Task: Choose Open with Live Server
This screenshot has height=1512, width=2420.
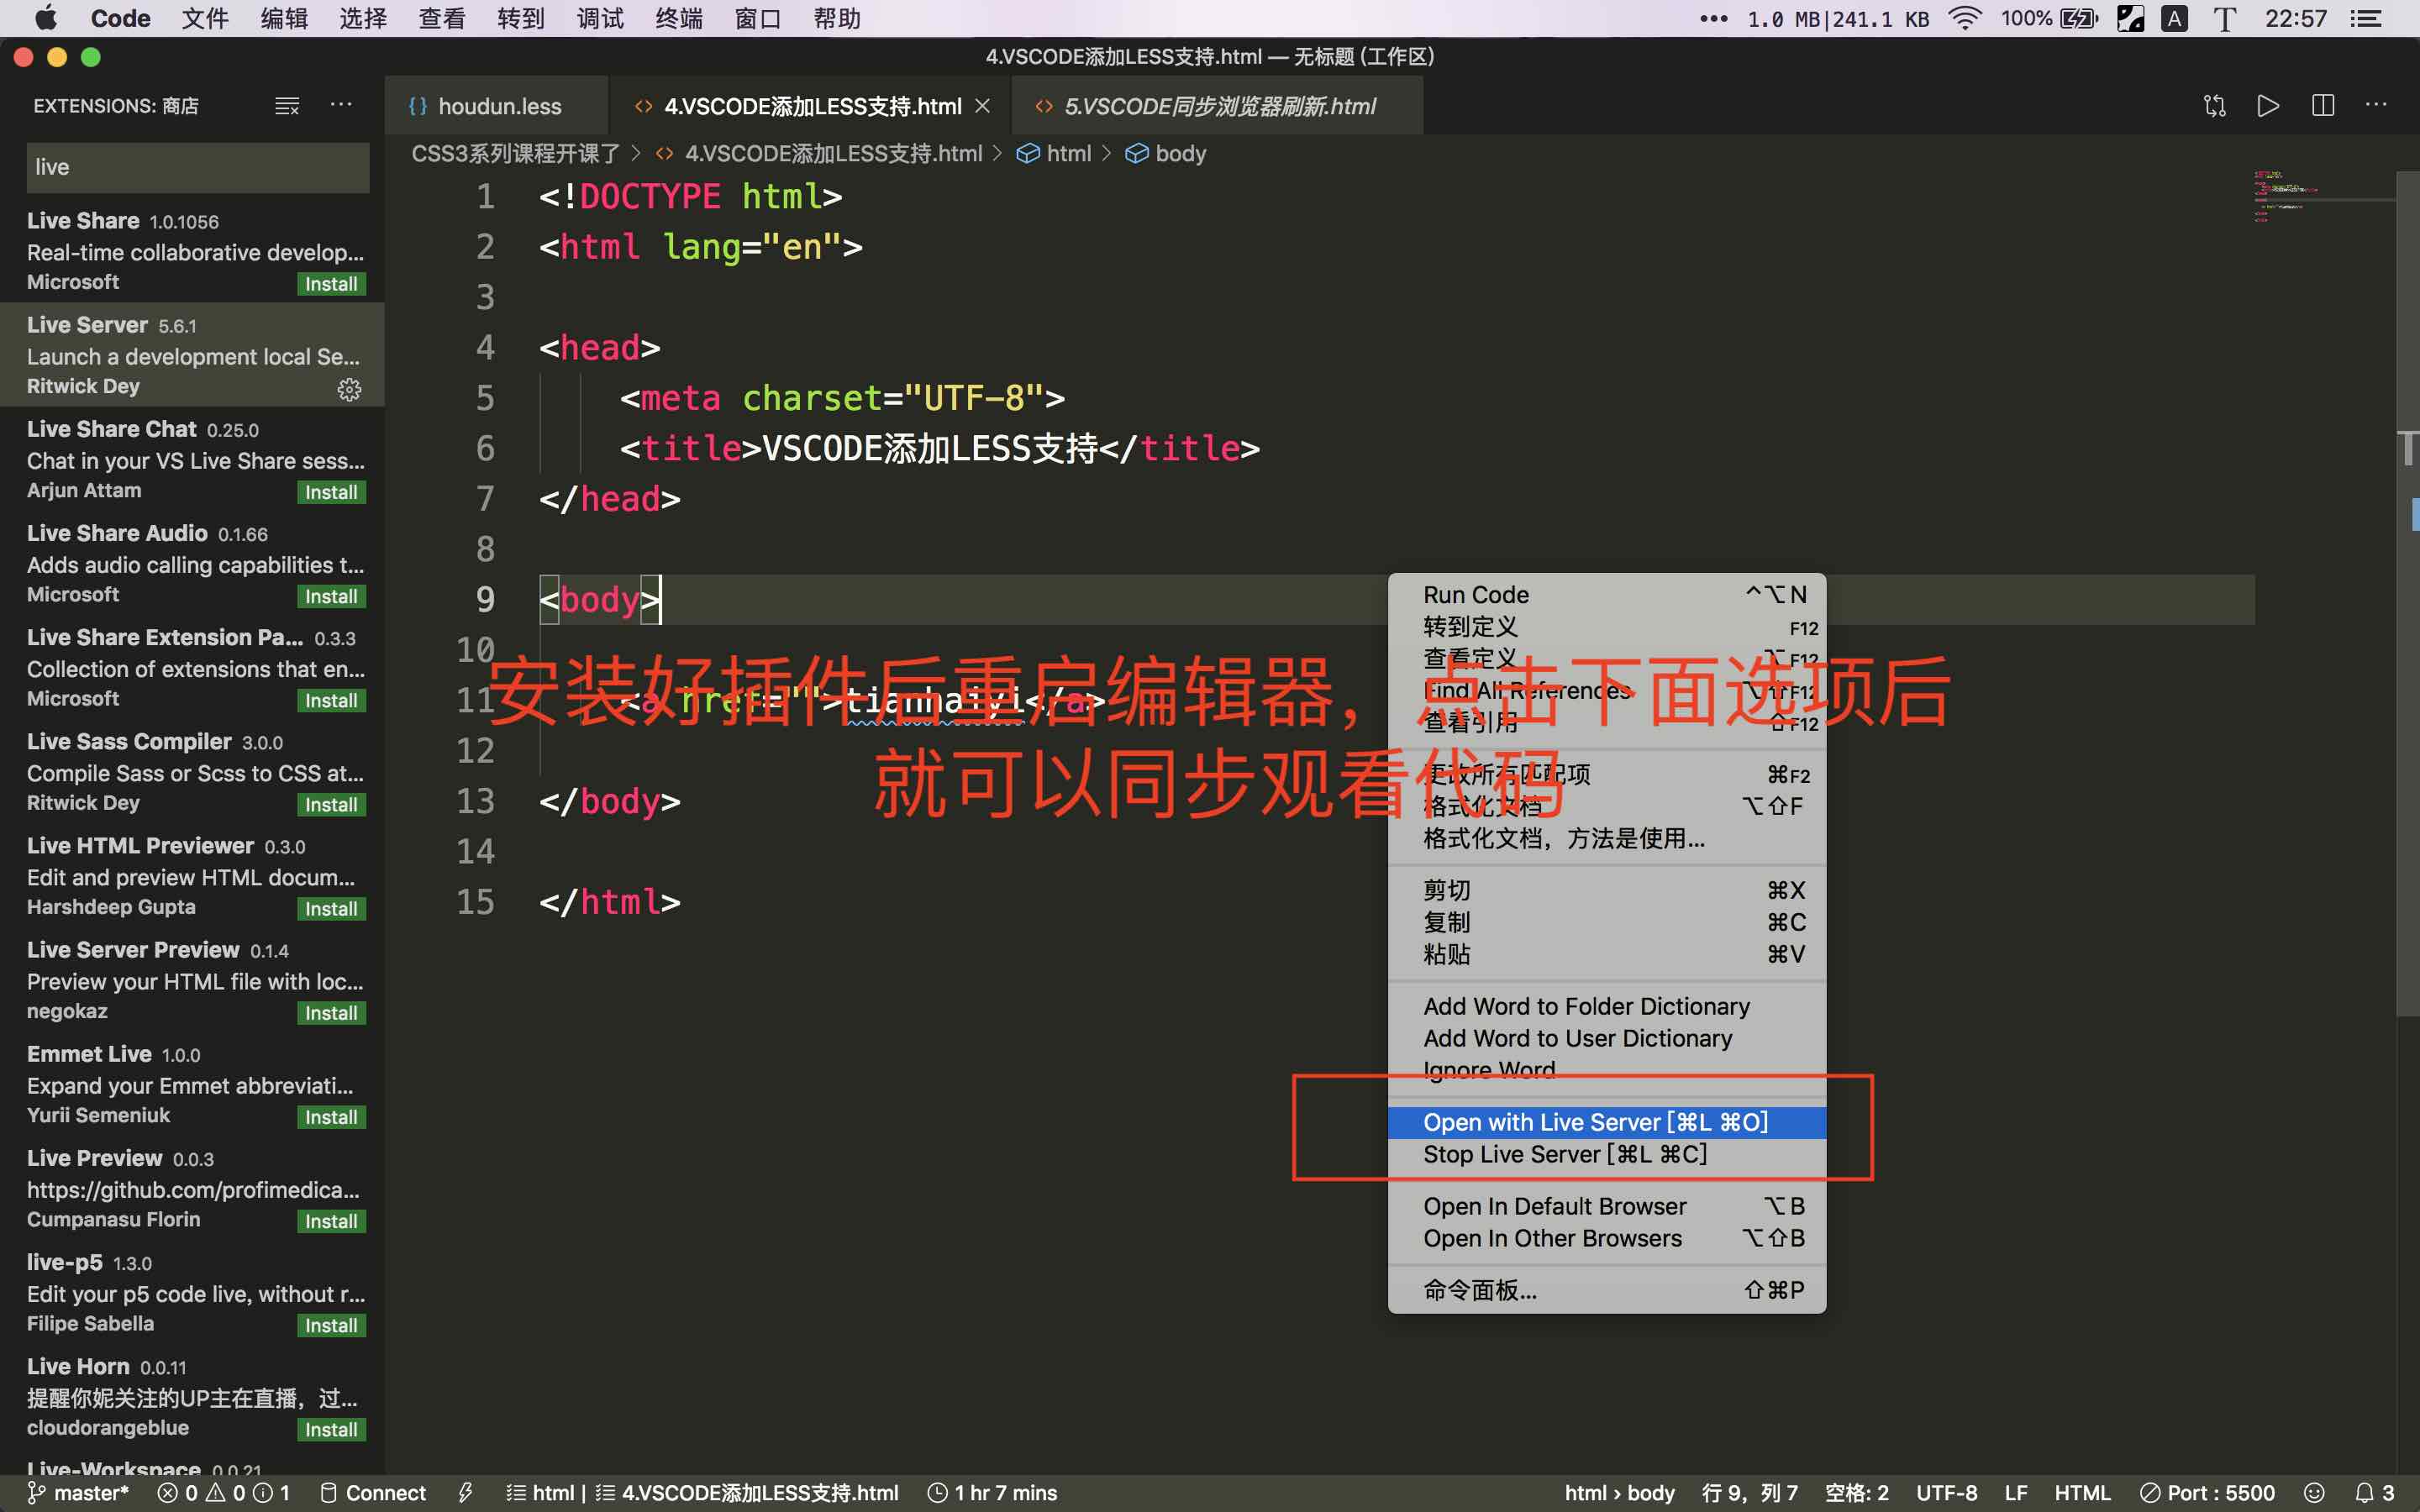Action: click(x=1607, y=1122)
